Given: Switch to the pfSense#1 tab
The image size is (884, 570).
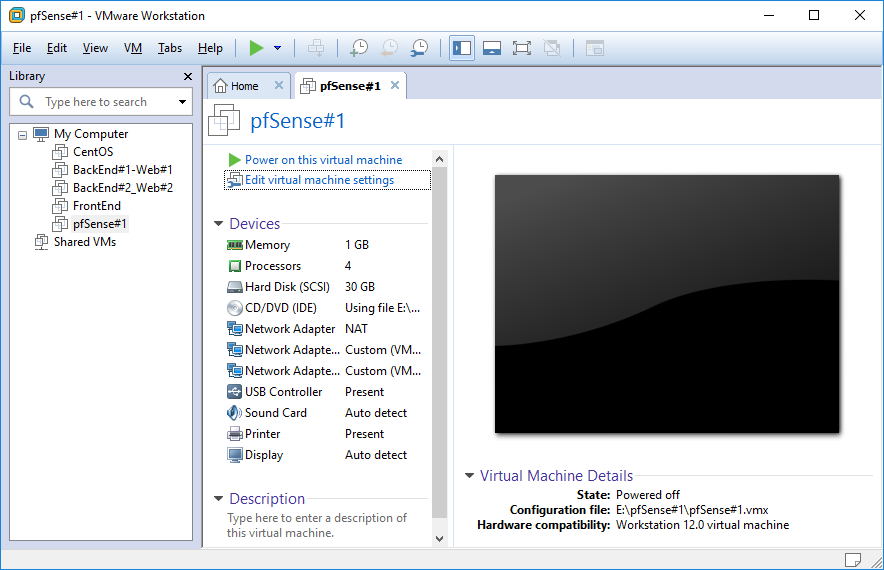Looking at the screenshot, I should click(x=350, y=86).
